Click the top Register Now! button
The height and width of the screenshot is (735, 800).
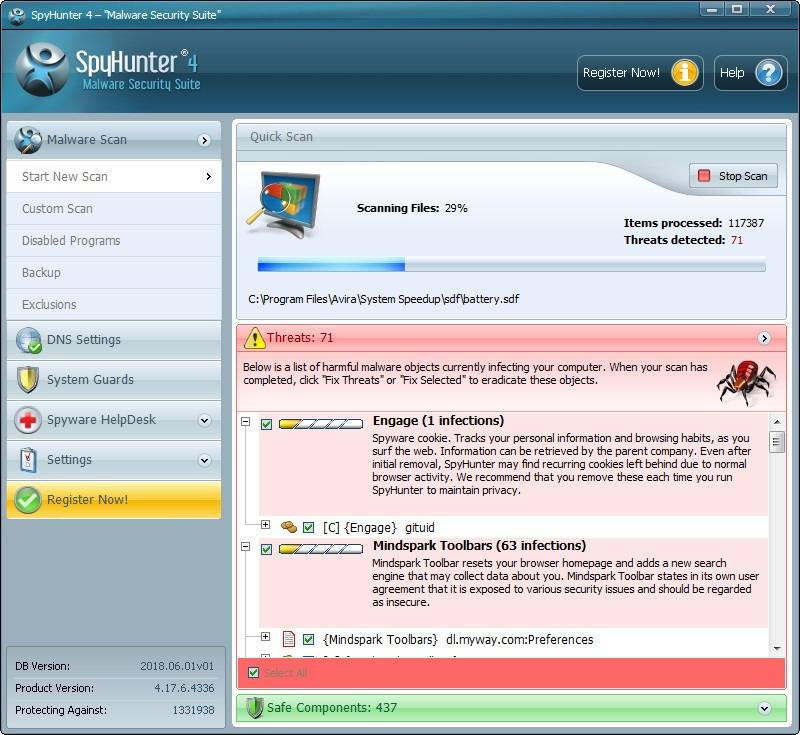640,73
